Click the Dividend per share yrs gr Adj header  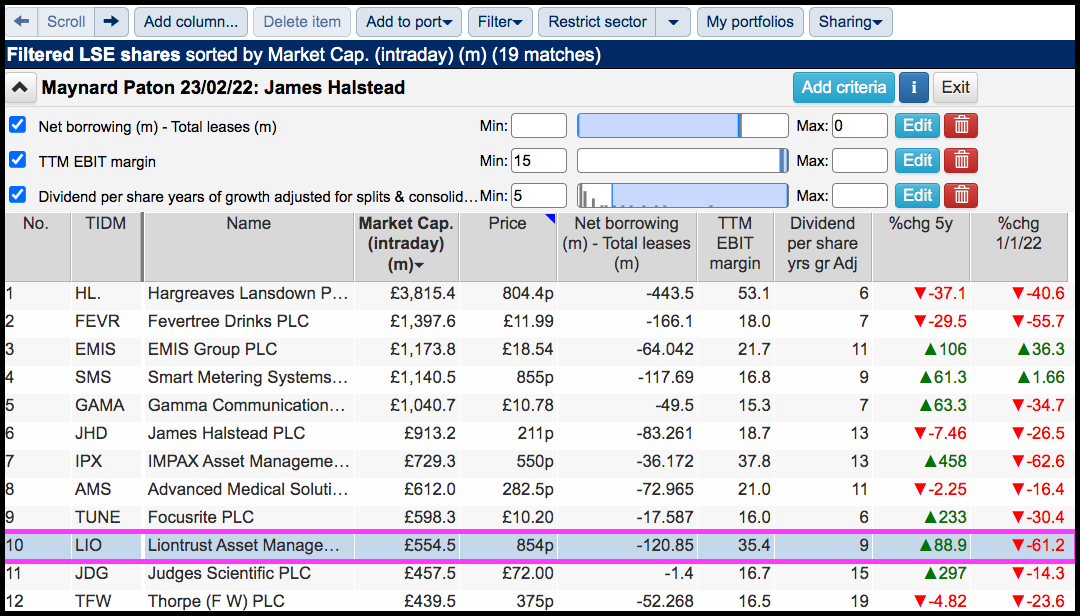pos(823,247)
